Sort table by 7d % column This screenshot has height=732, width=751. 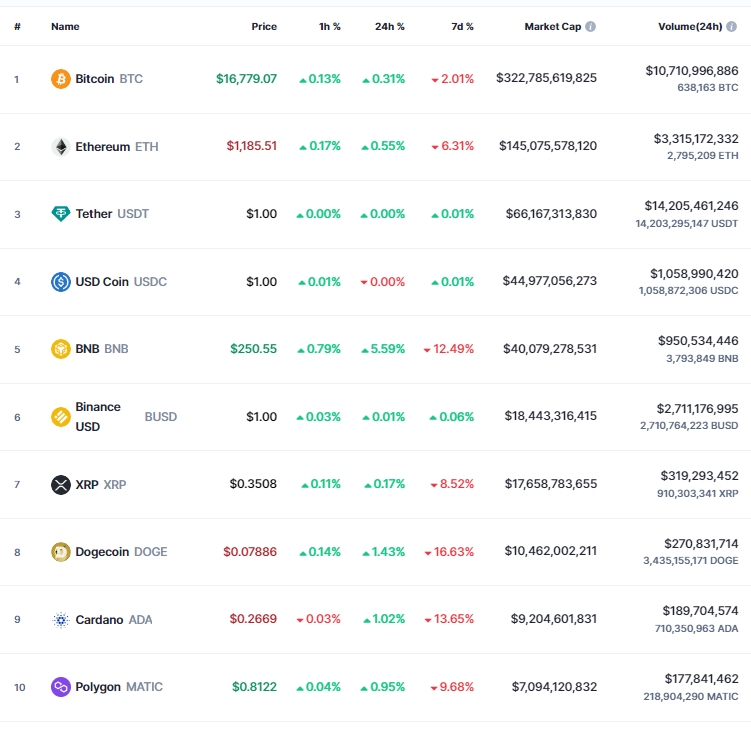point(462,26)
